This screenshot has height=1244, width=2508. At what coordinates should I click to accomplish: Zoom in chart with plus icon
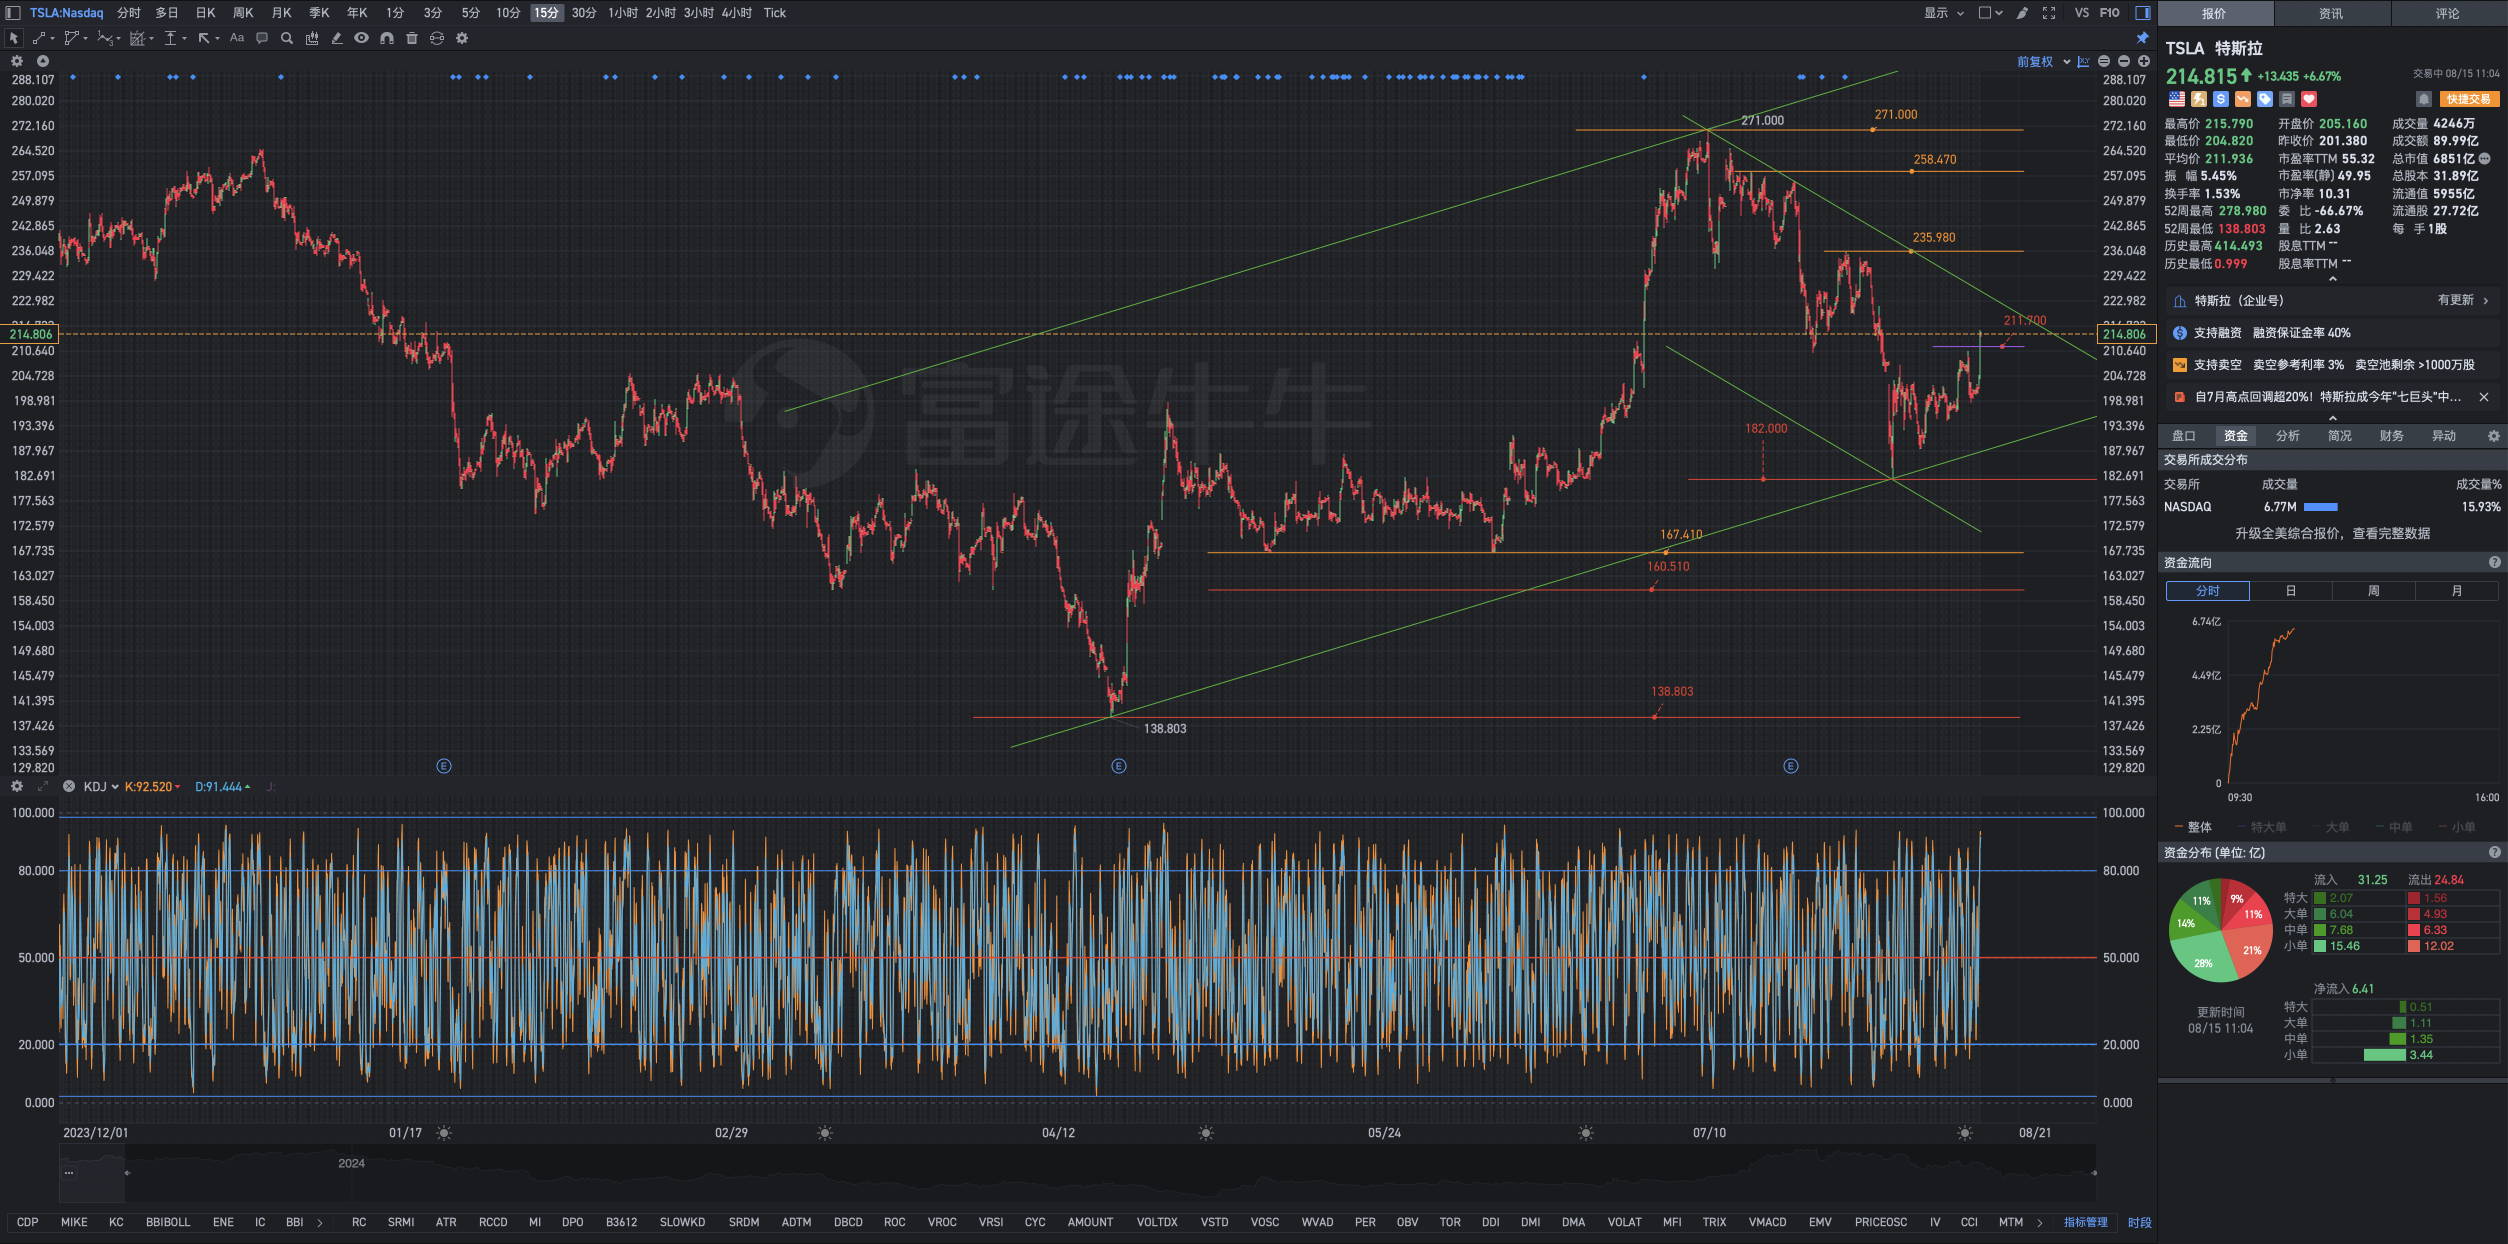(x=2144, y=61)
